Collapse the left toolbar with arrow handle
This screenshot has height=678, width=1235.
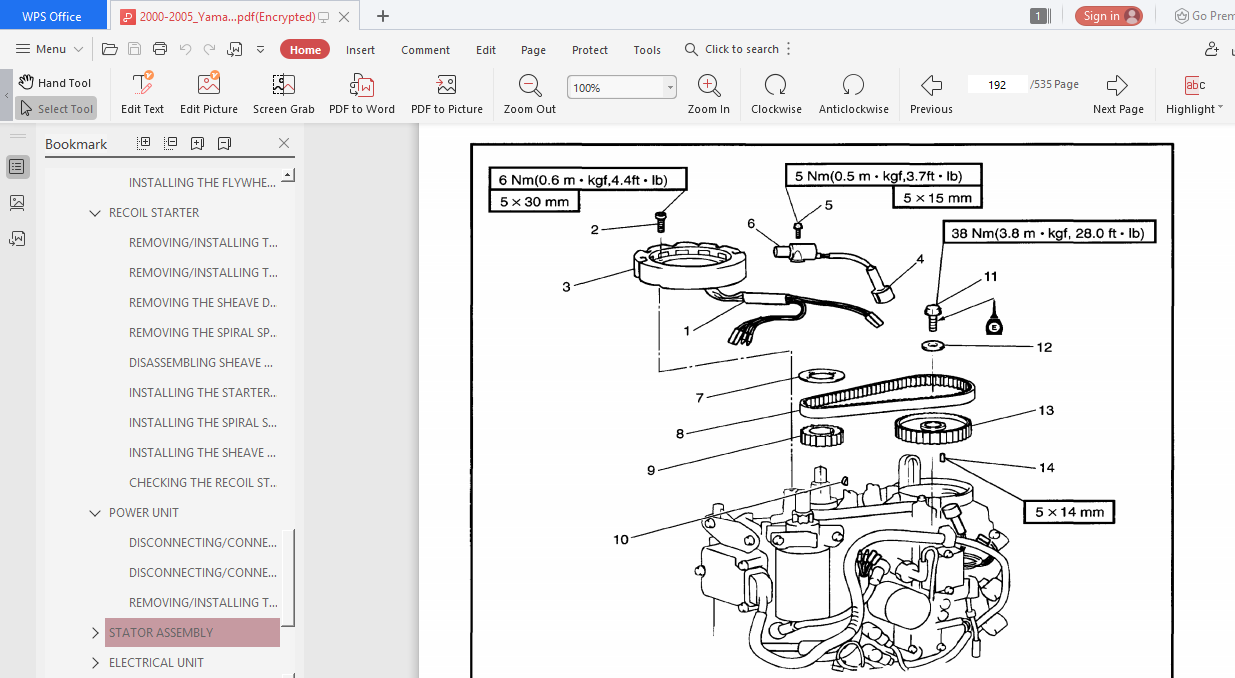[6, 97]
